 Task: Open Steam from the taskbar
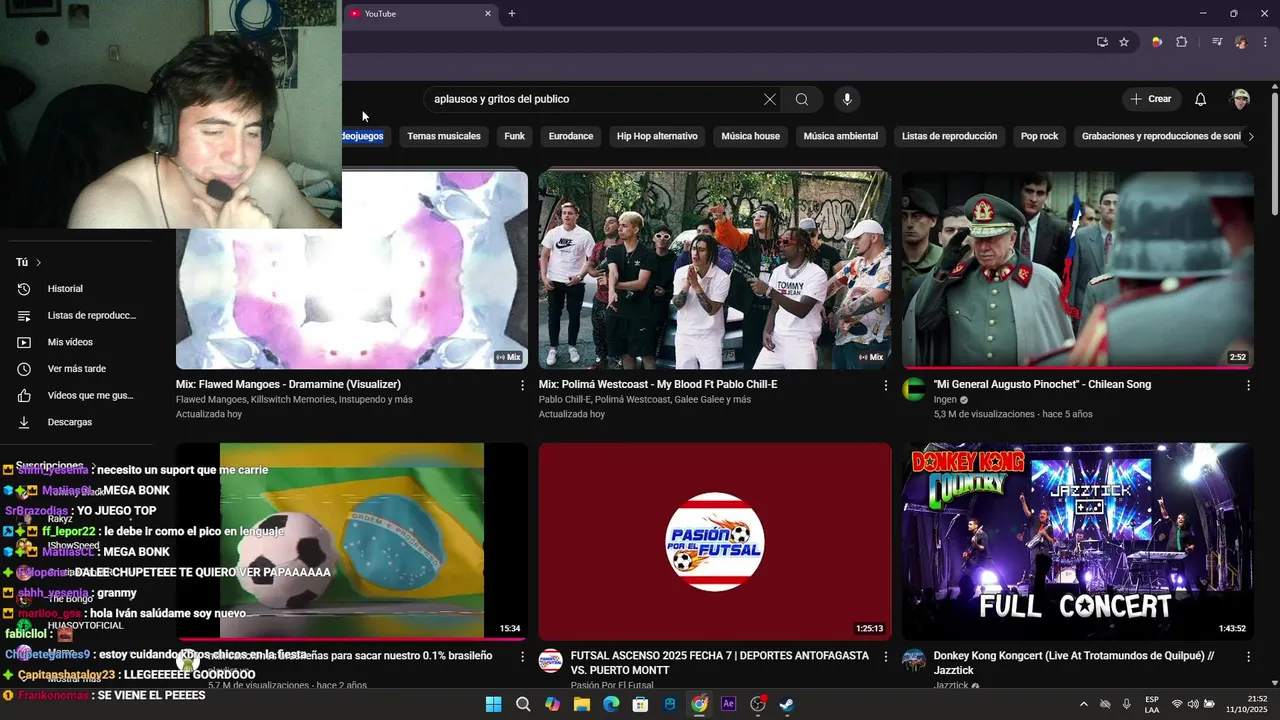(787, 704)
